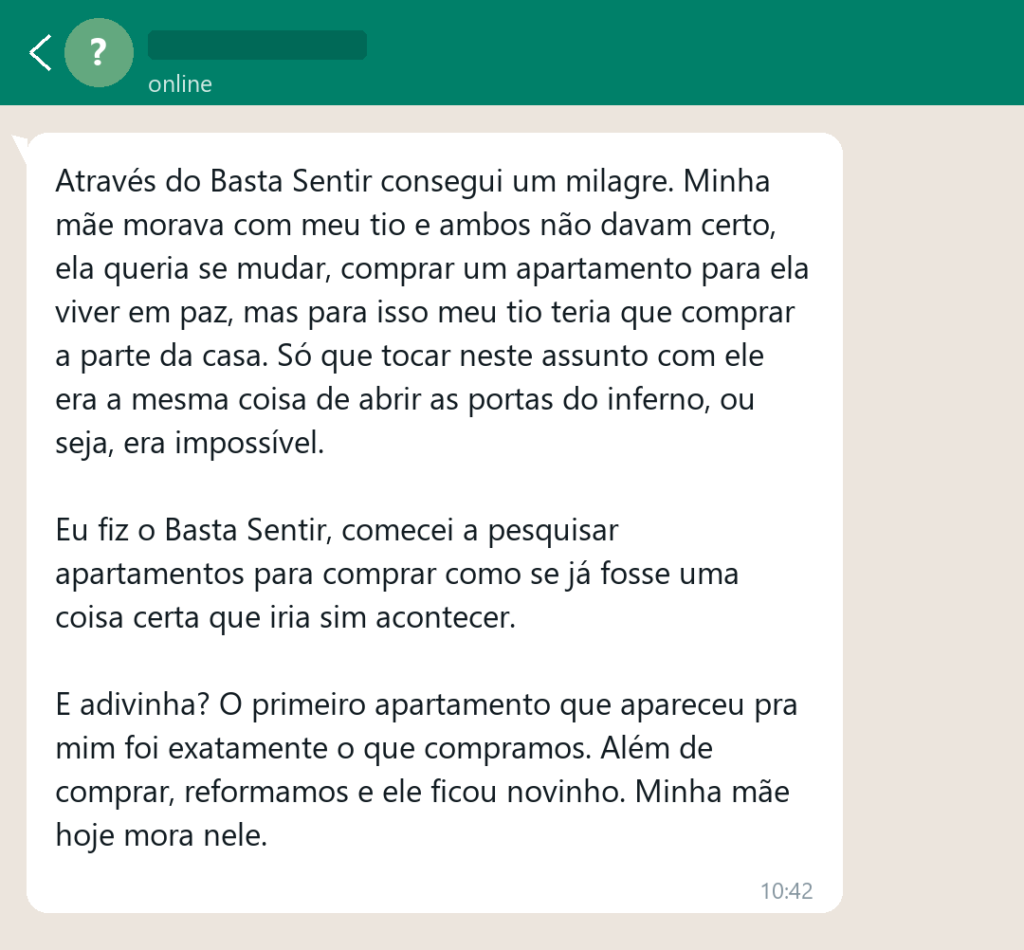This screenshot has height=950, width=1024.
Task: Go back using the header arrow
Action: tap(40, 52)
